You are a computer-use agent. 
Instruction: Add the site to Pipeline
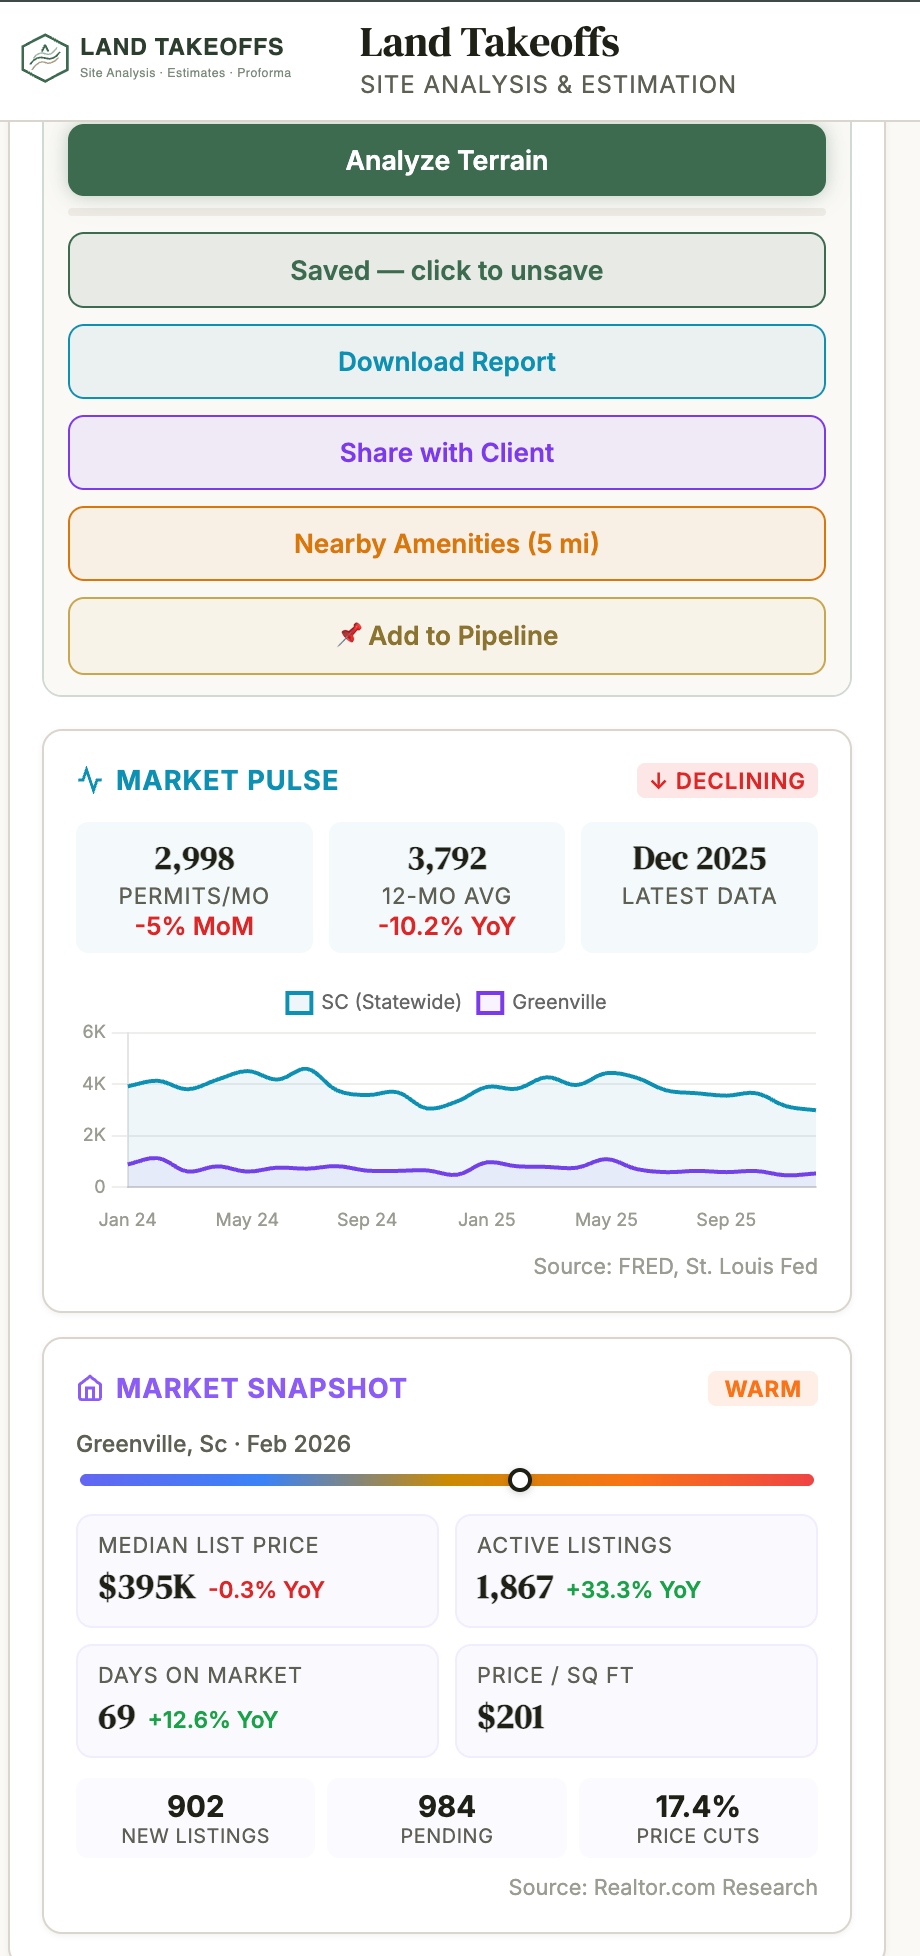446,635
